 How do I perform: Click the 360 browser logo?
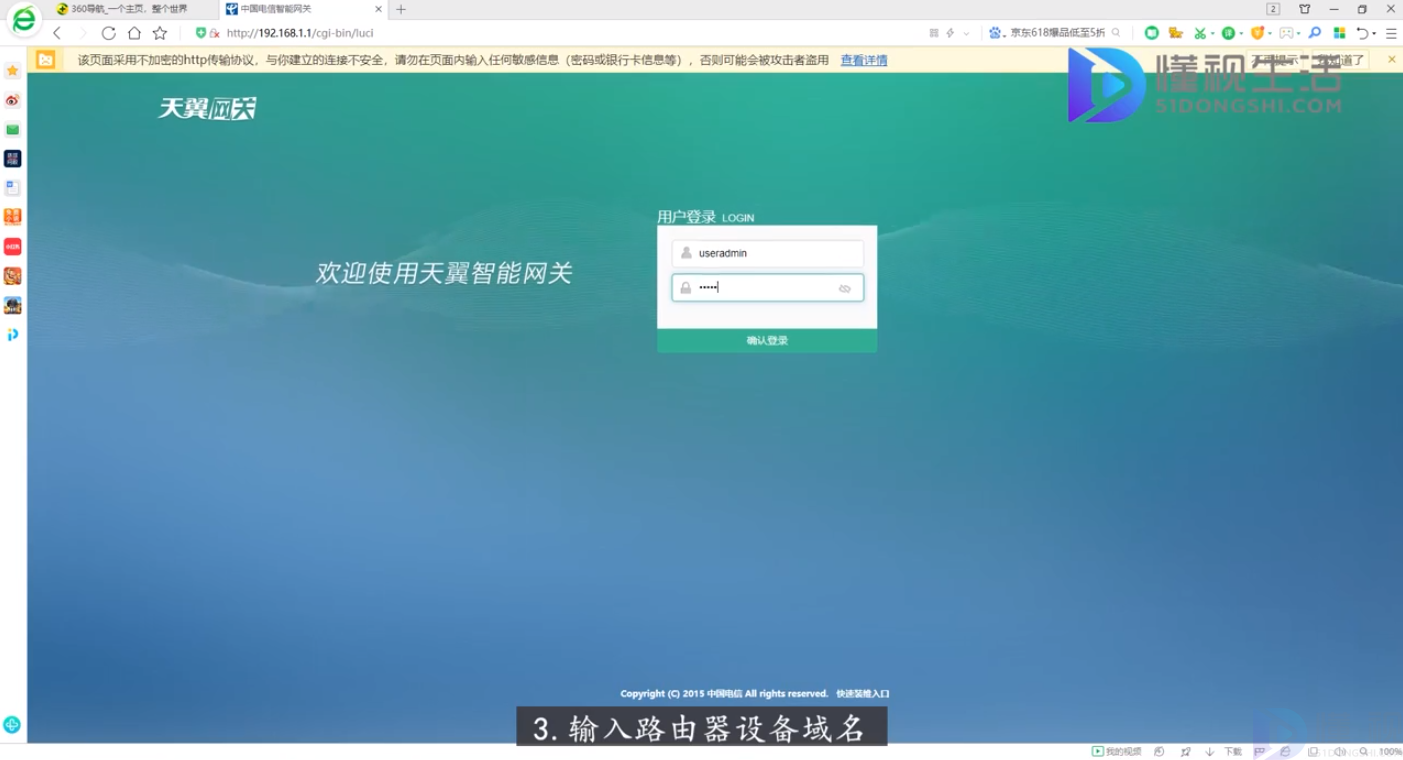click(x=22, y=20)
